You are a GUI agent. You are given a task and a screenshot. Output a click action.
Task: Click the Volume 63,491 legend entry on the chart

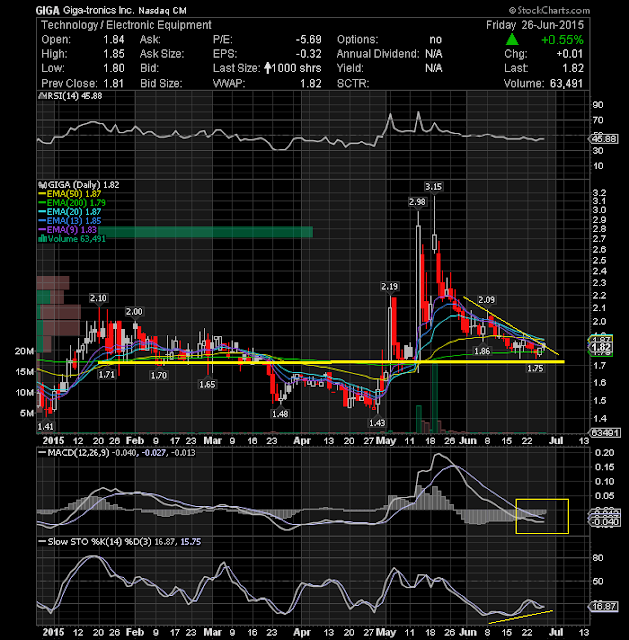point(72,239)
